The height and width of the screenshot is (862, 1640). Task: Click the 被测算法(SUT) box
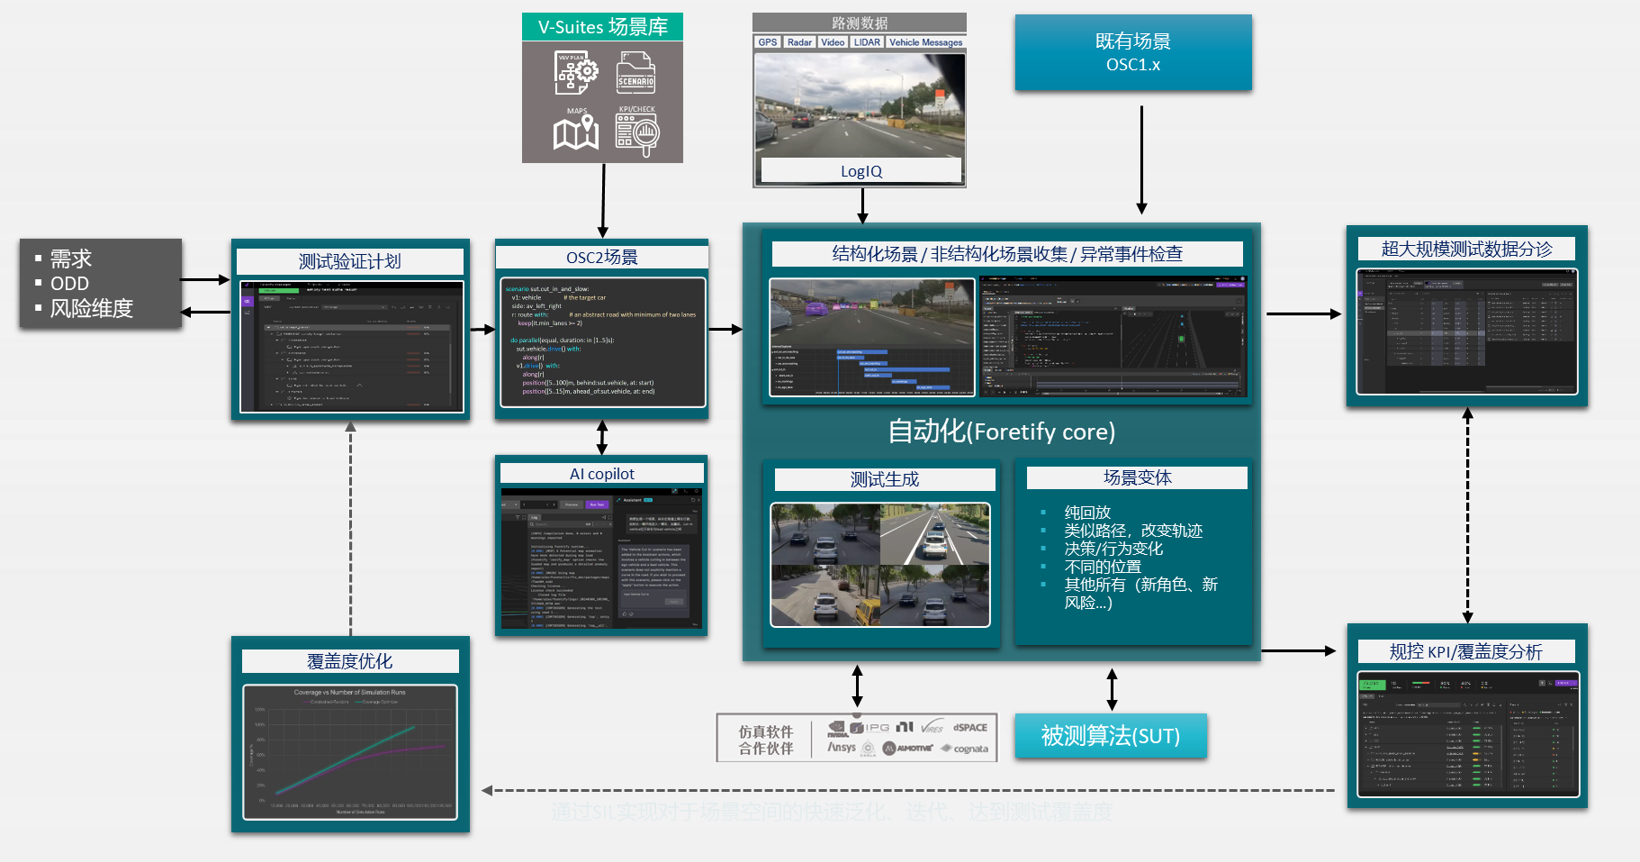click(x=1111, y=736)
